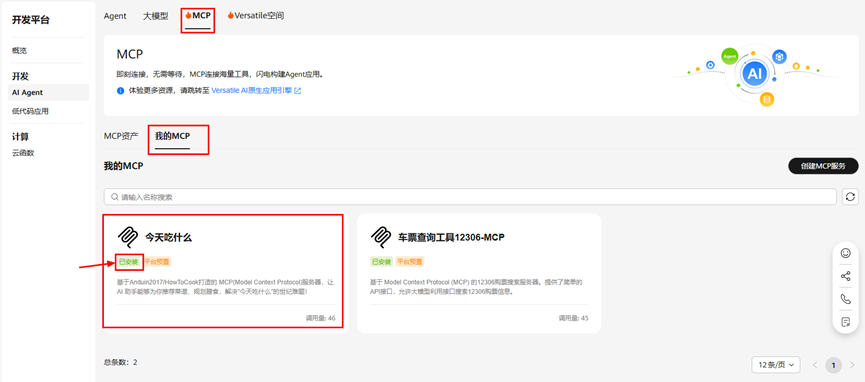The width and height of the screenshot is (865, 382).
Task: Open the document note icon in floating panel
Action: (845, 321)
